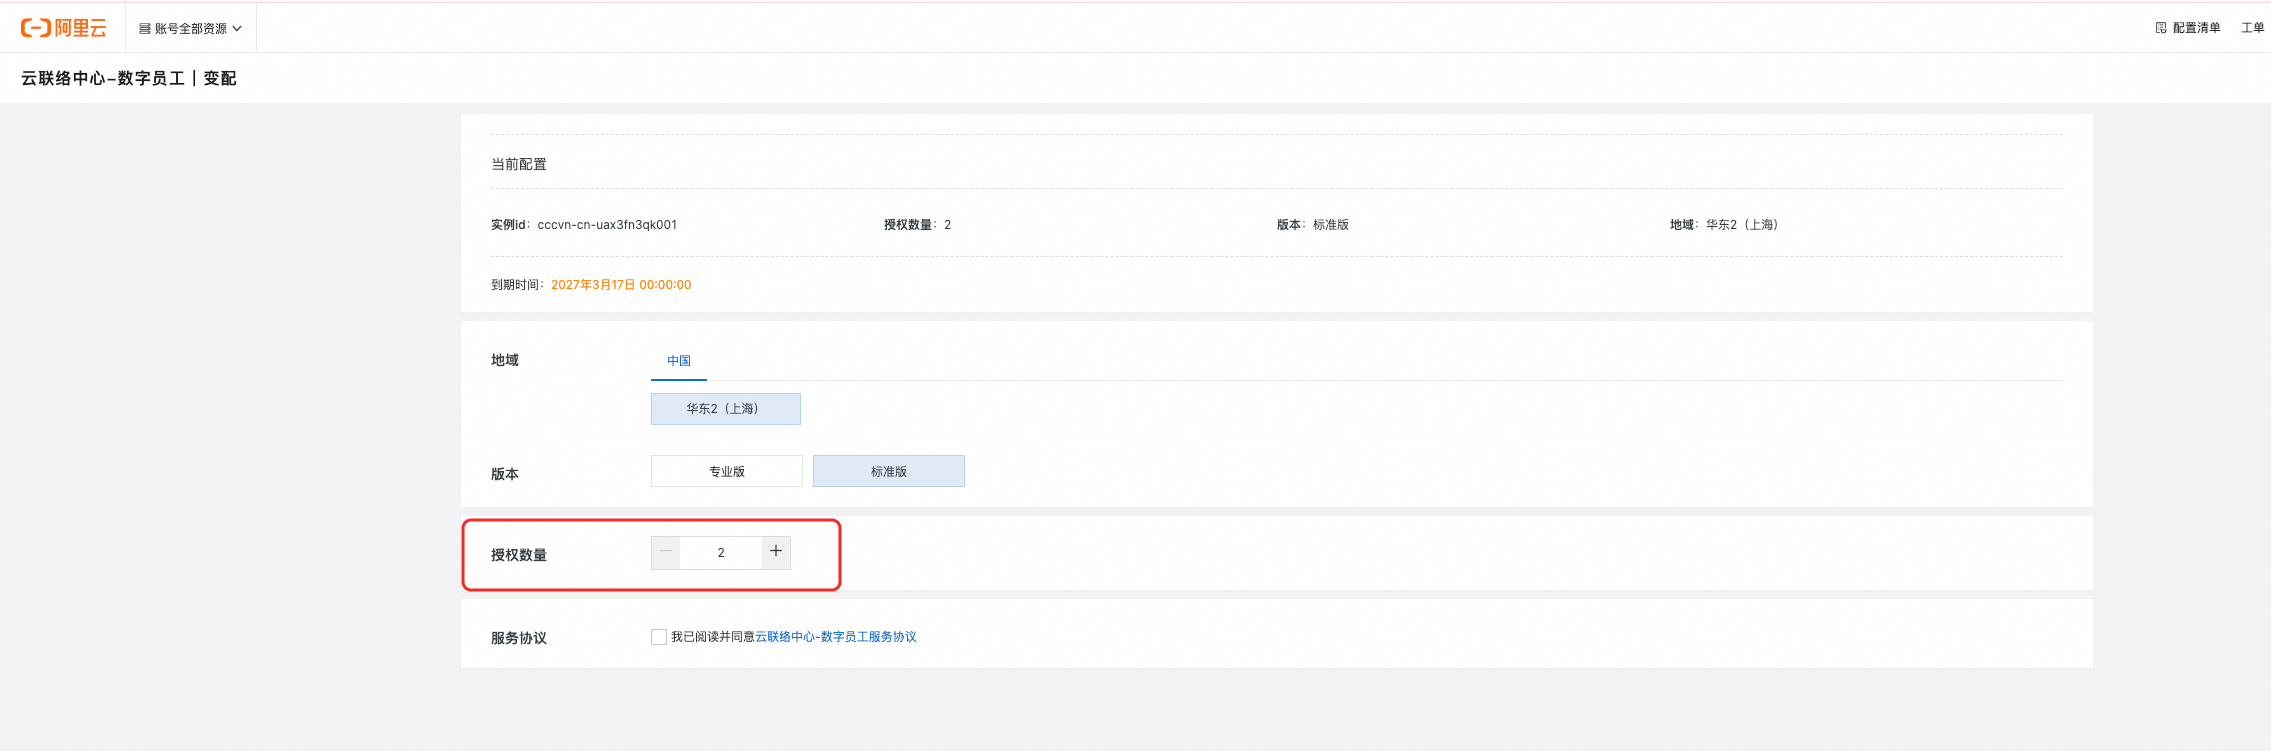Screen dimensions: 2271x751
Task: Decrease the 授权数量 with minus button
Action: click(666, 552)
